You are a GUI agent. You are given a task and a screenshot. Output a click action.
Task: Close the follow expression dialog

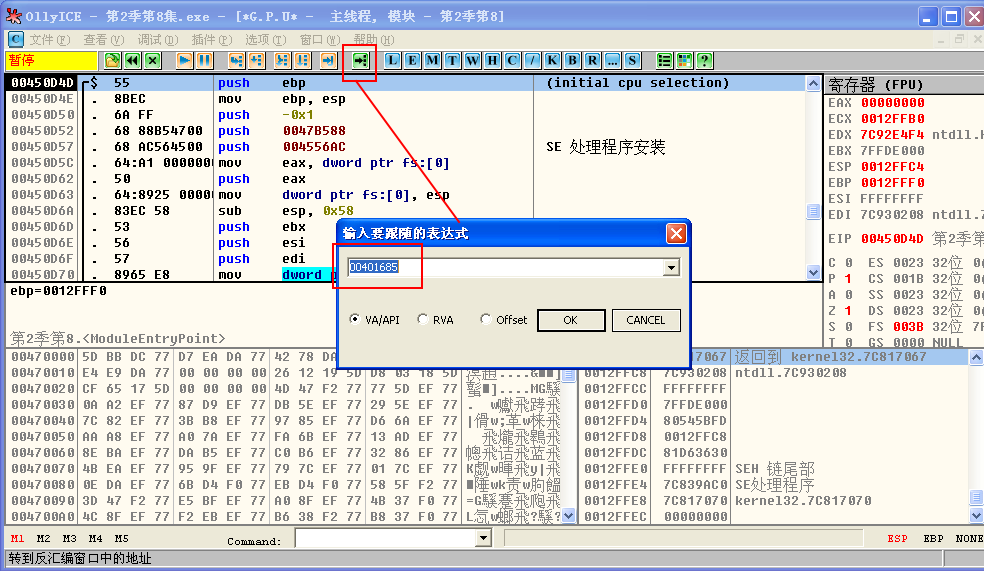coord(676,234)
